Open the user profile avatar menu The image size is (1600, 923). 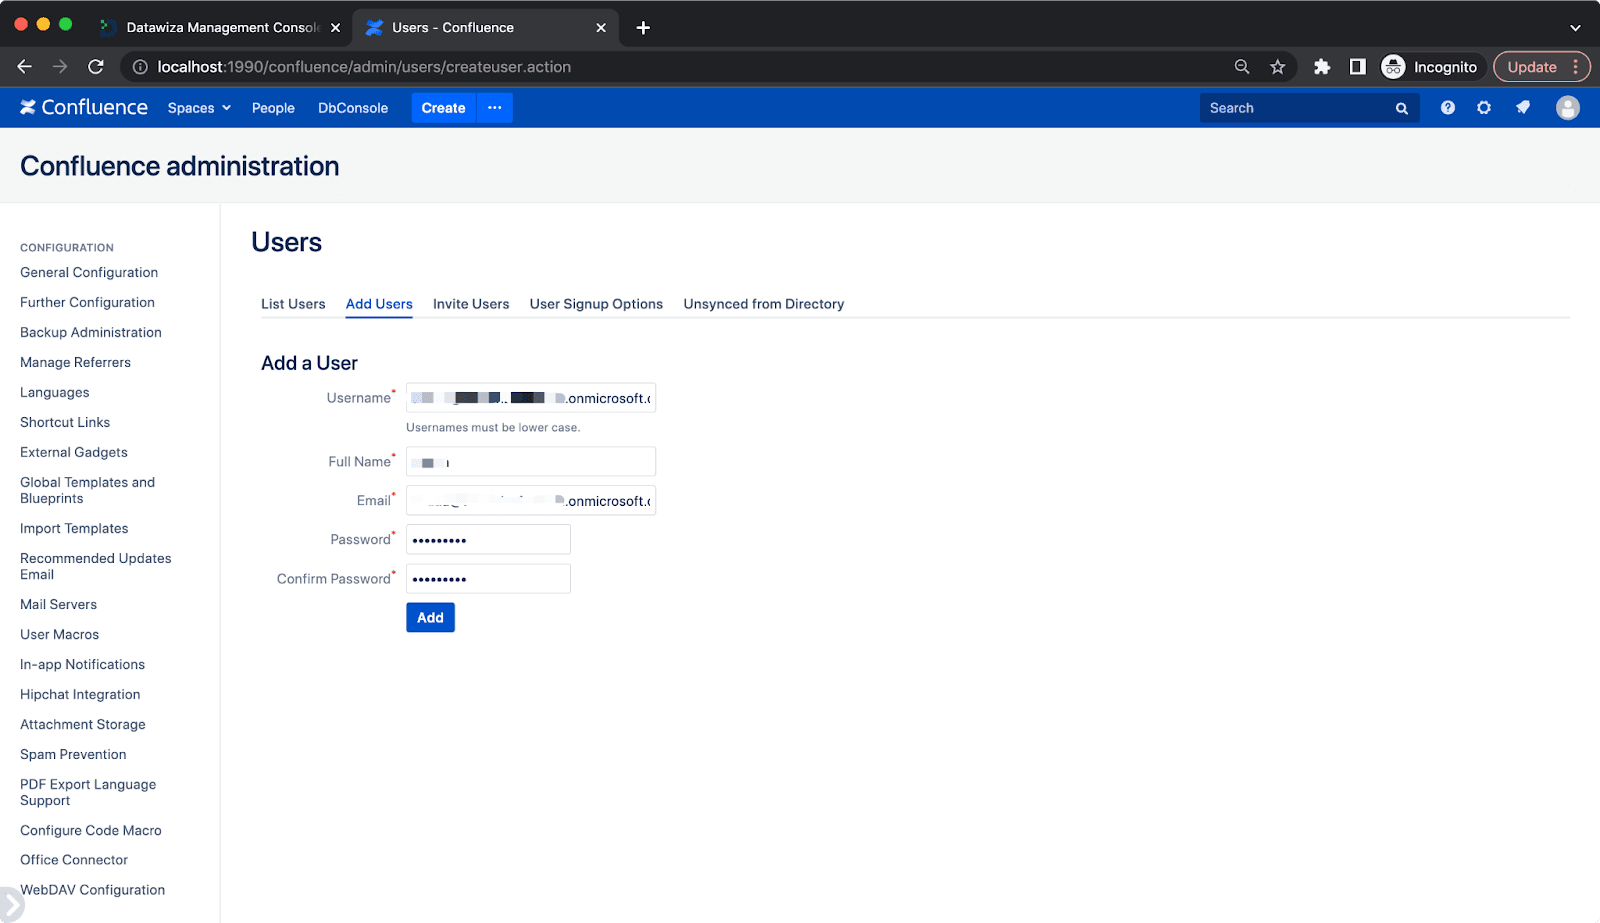pos(1567,107)
